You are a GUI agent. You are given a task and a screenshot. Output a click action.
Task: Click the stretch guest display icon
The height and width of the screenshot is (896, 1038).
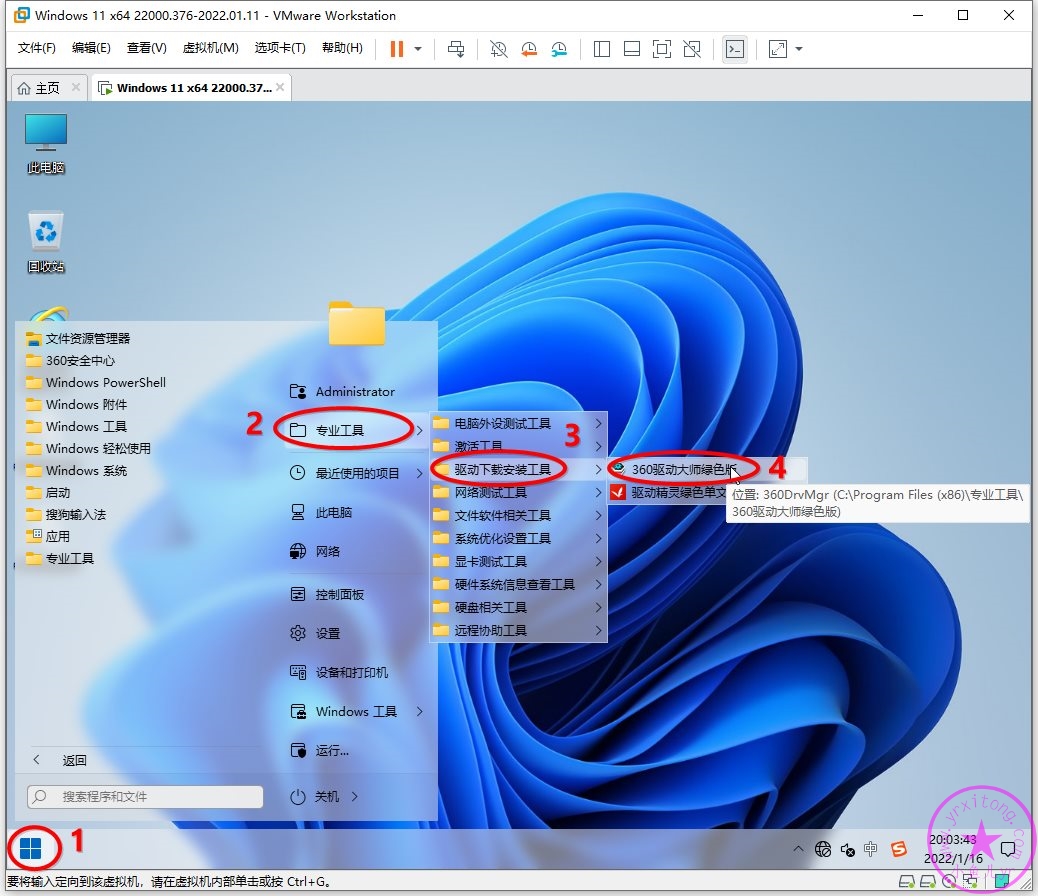point(778,49)
